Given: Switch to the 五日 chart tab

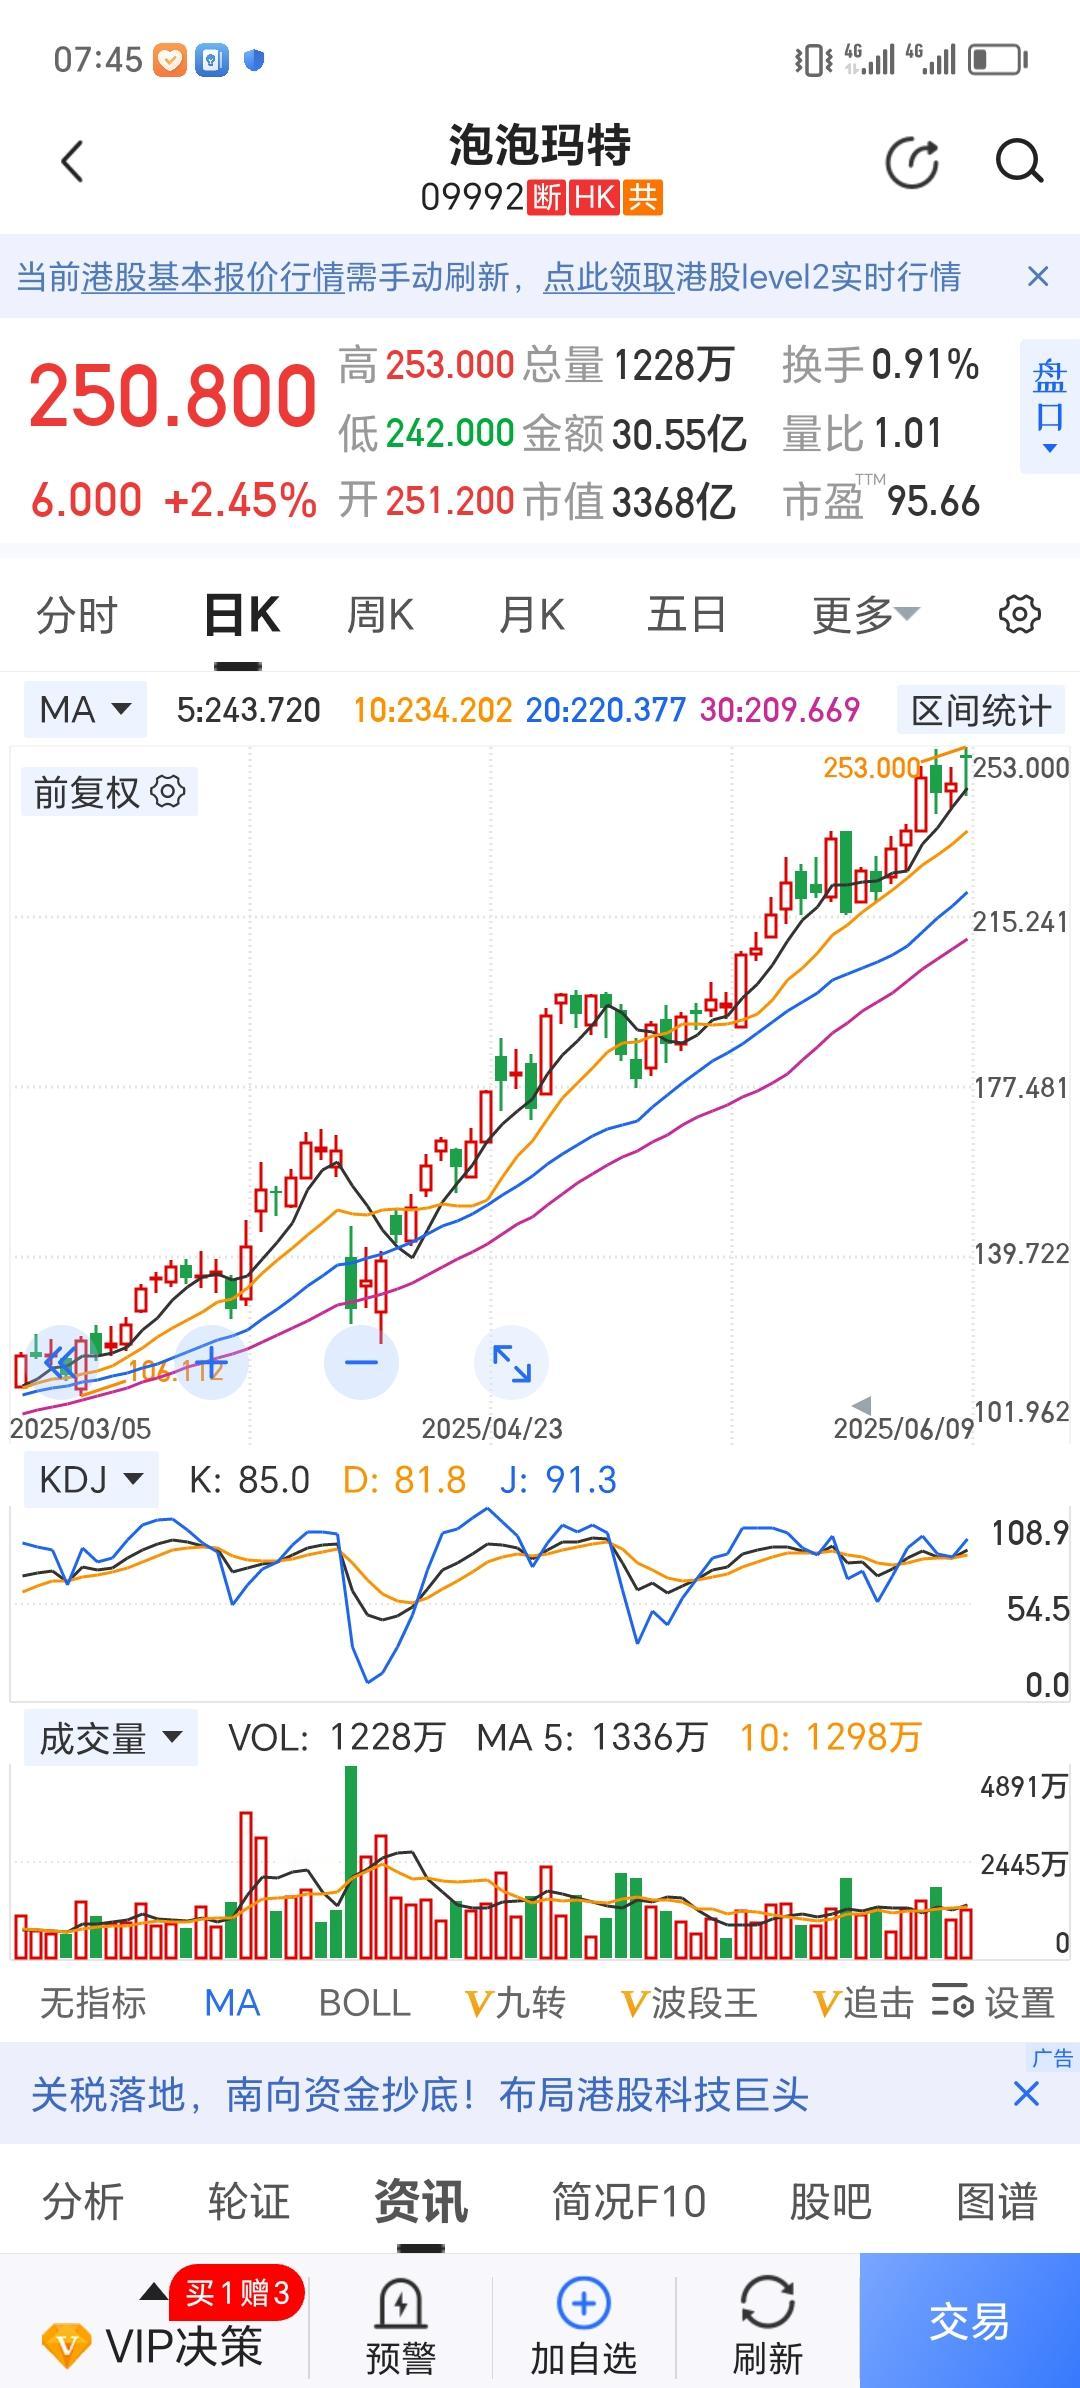Looking at the screenshot, I should pyautogui.click(x=686, y=614).
